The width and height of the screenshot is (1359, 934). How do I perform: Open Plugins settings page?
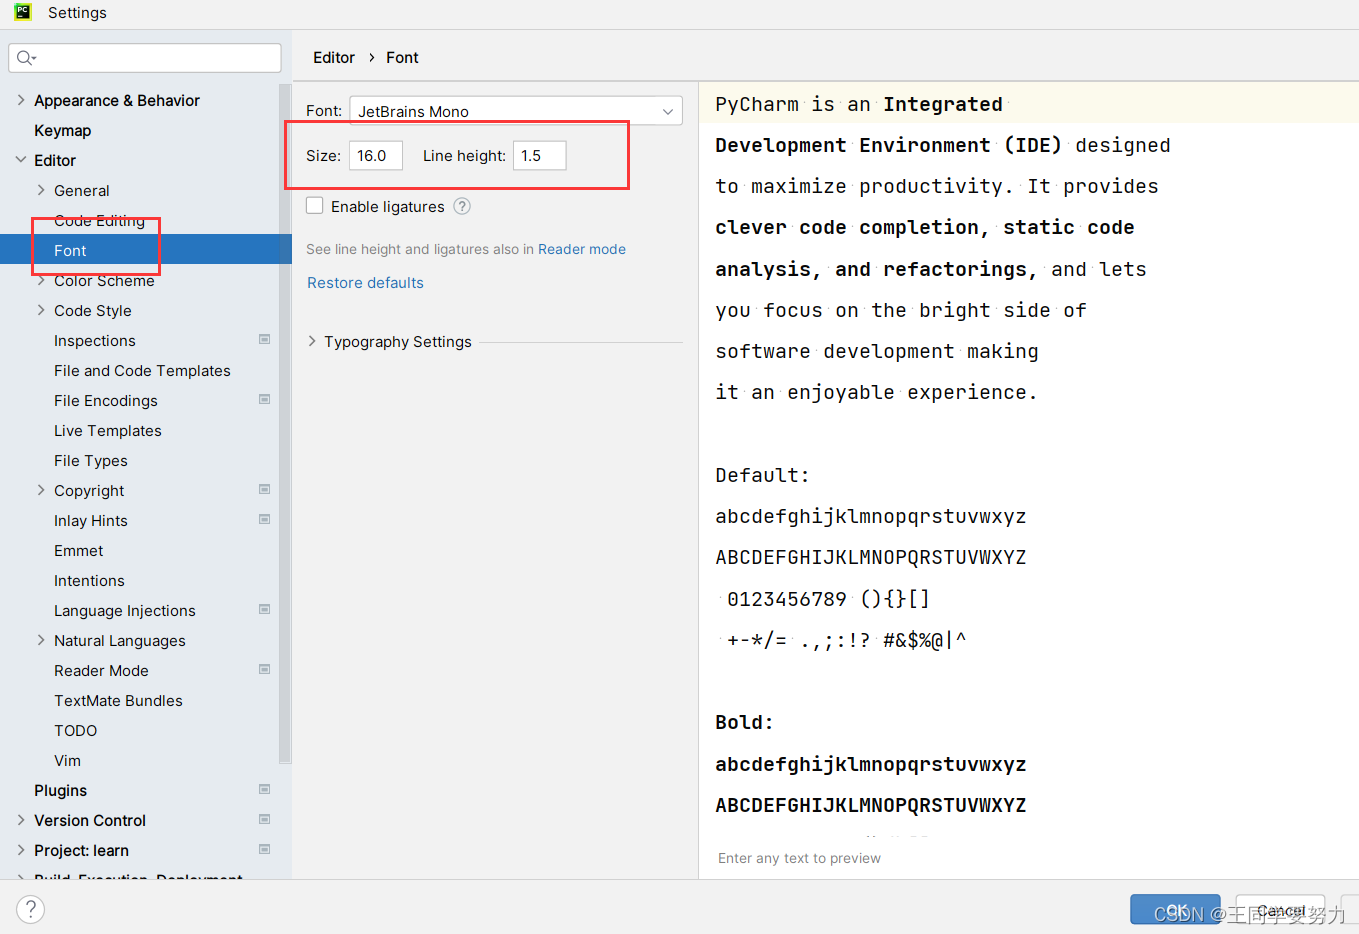[x=60, y=790]
